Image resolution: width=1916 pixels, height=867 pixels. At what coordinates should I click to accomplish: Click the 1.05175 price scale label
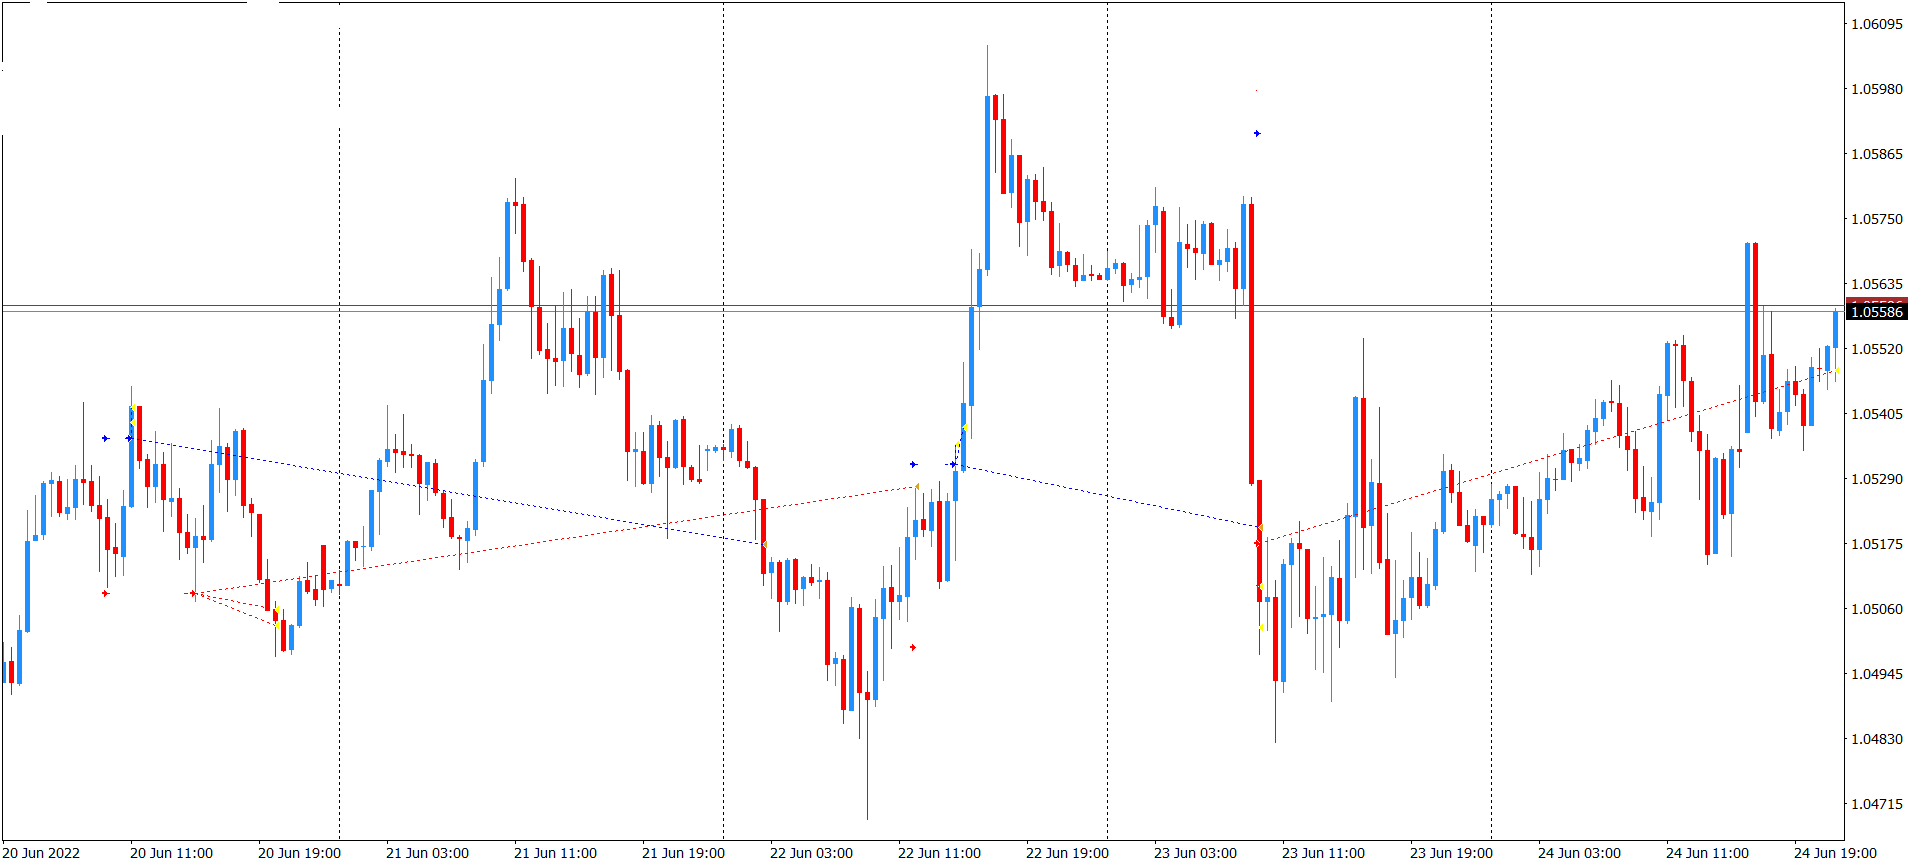(x=1877, y=544)
